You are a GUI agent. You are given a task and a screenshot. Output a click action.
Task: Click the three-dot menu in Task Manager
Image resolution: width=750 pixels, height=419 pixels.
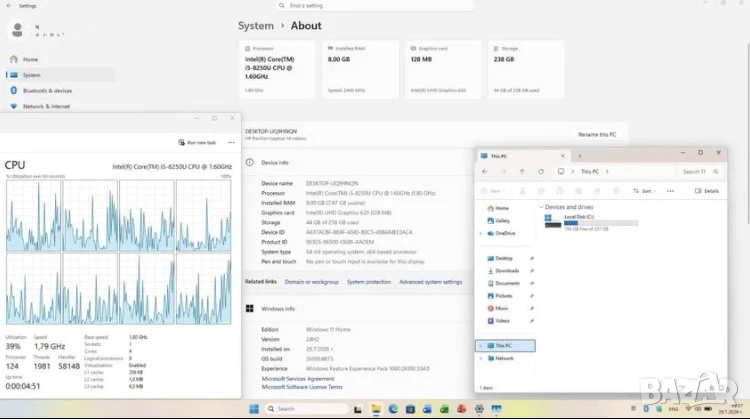click(x=231, y=143)
